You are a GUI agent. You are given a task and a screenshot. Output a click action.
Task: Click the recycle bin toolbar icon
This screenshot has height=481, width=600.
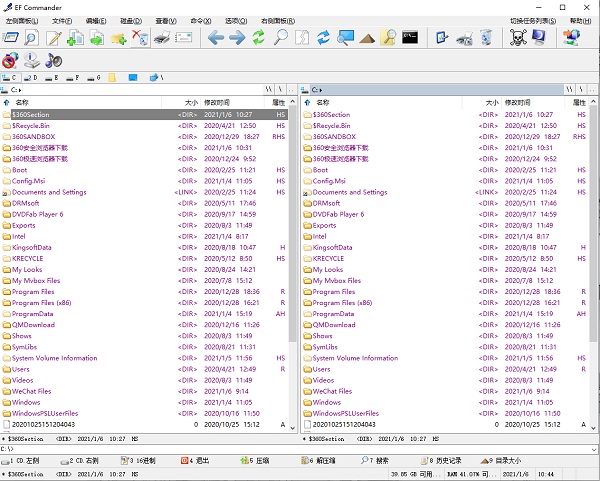(486, 38)
